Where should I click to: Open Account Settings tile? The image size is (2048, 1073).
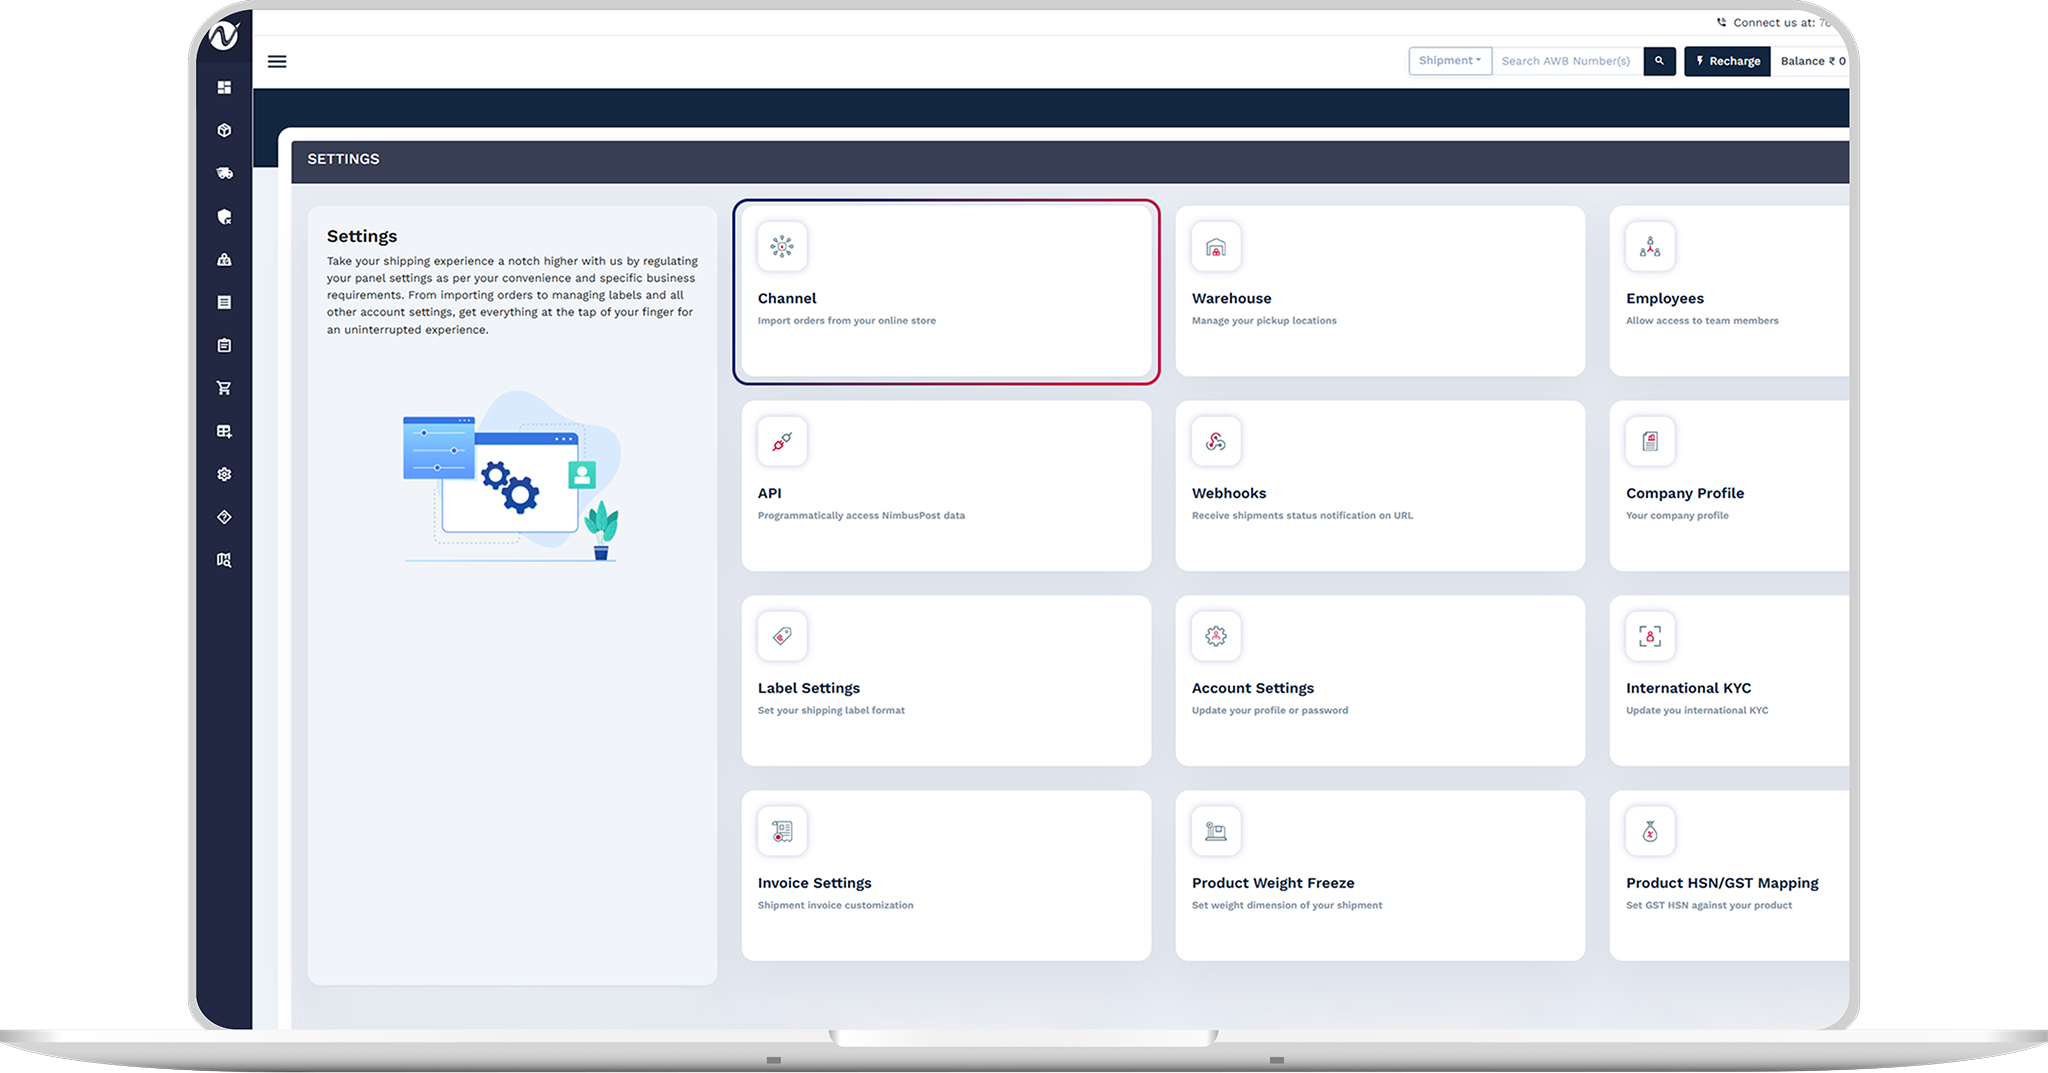coord(1379,681)
